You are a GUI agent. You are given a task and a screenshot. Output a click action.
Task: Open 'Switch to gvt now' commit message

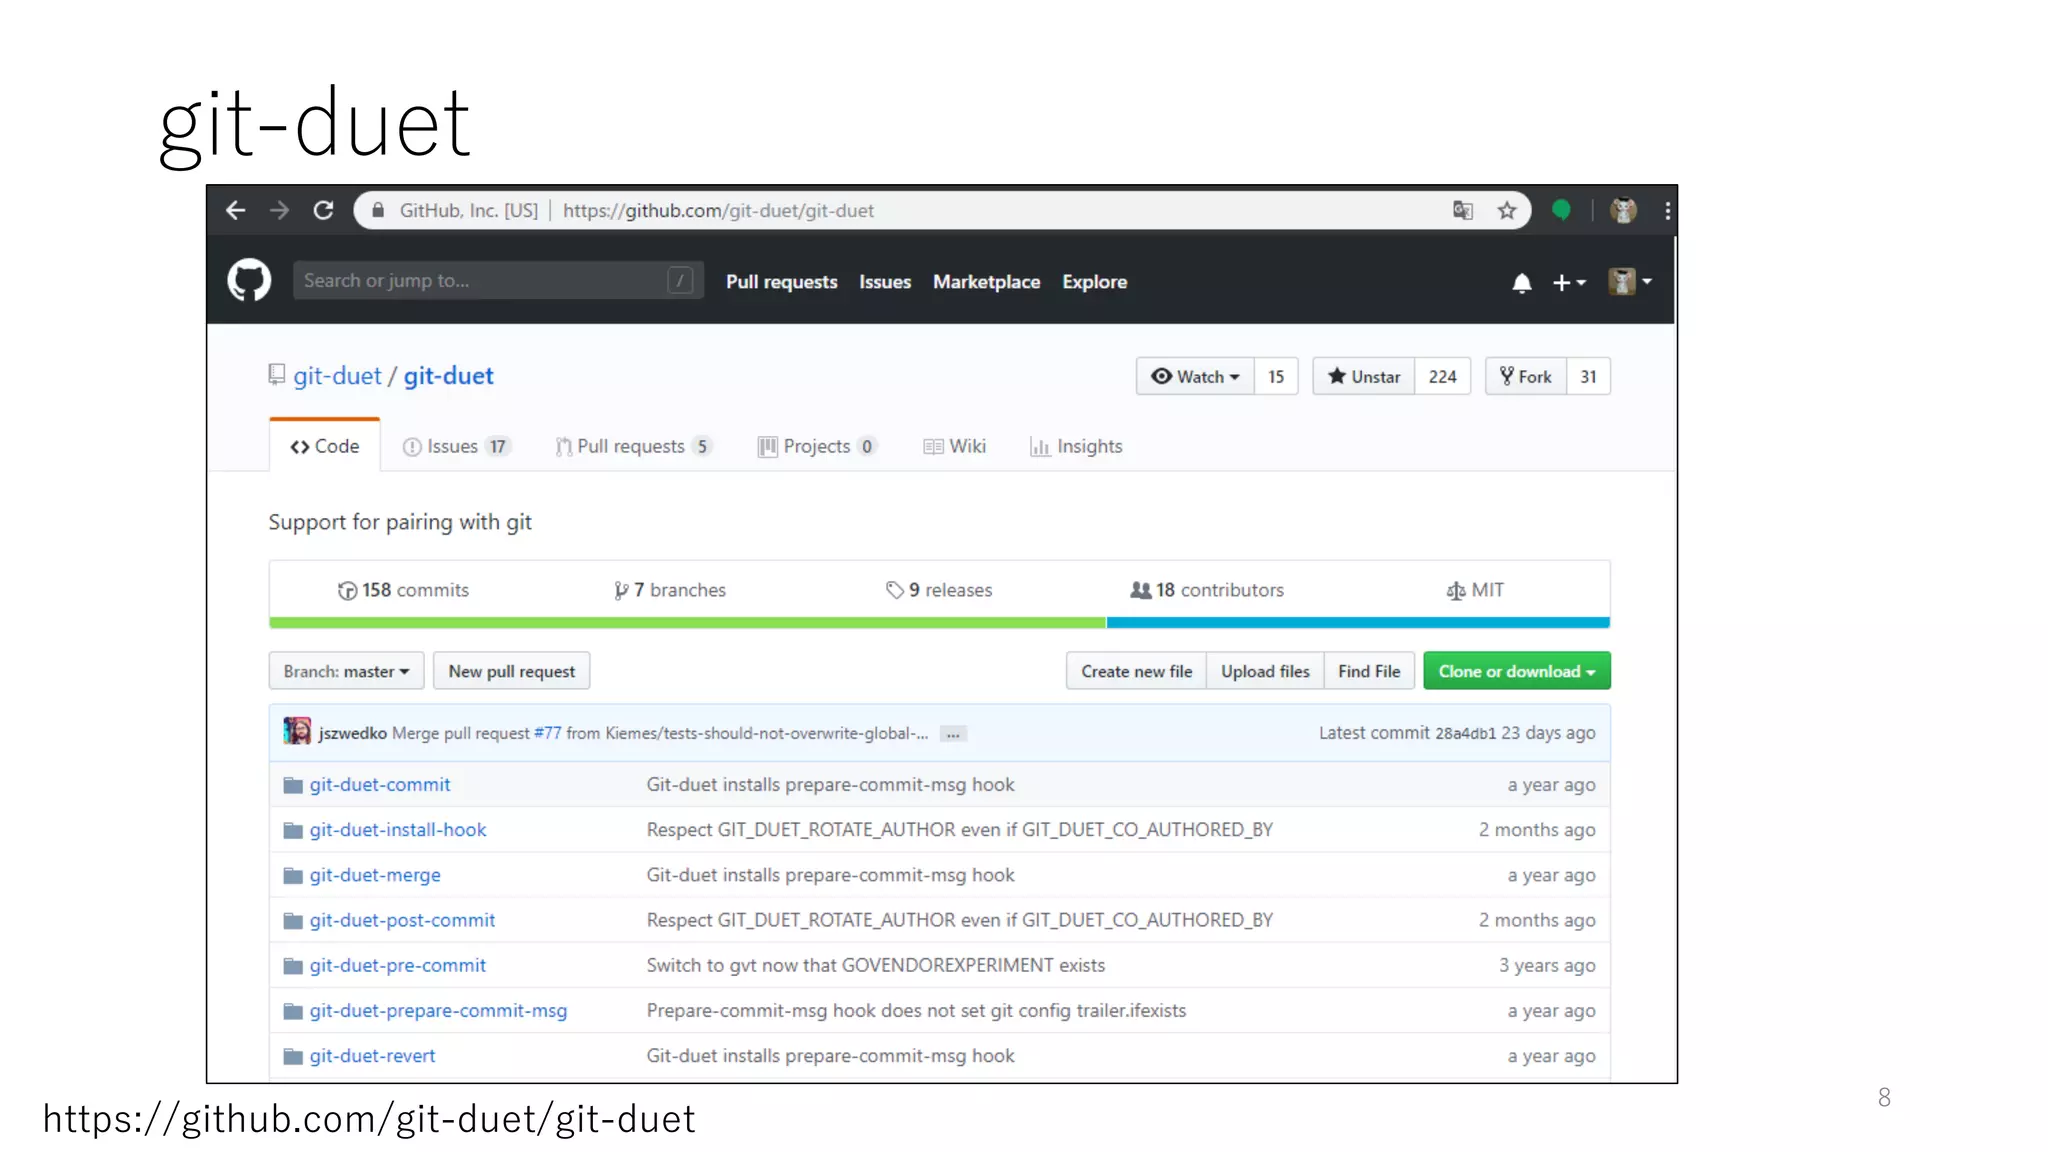pos(876,965)
